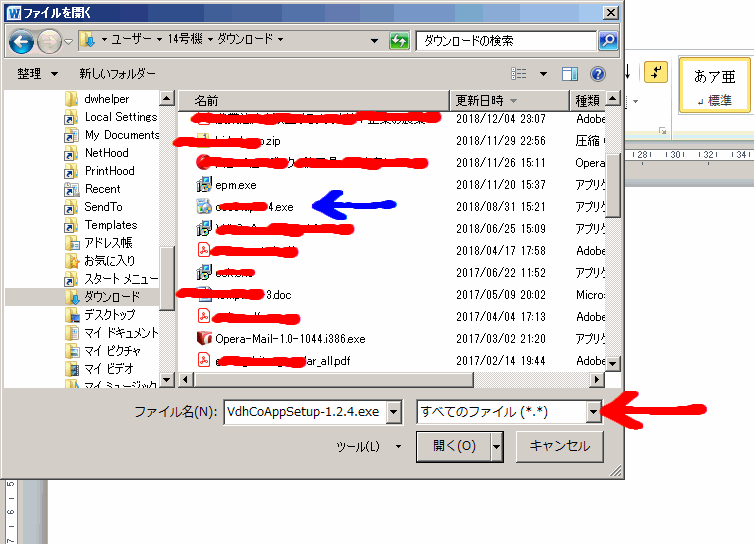Open 14号機 breadcrumb dropdown arrow
Screen dimensions: 754x544
[x=210, y=39]
